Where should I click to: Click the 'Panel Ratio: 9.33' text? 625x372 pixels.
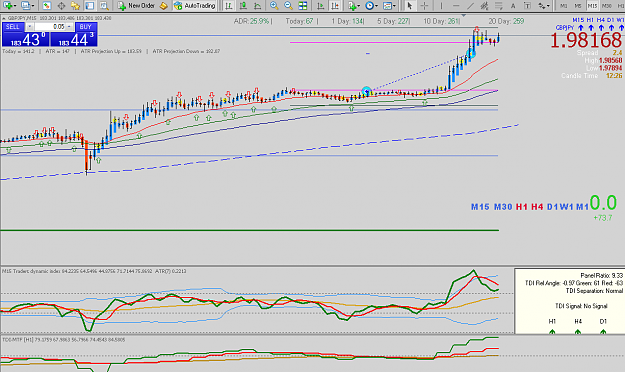tap(601, 276)
